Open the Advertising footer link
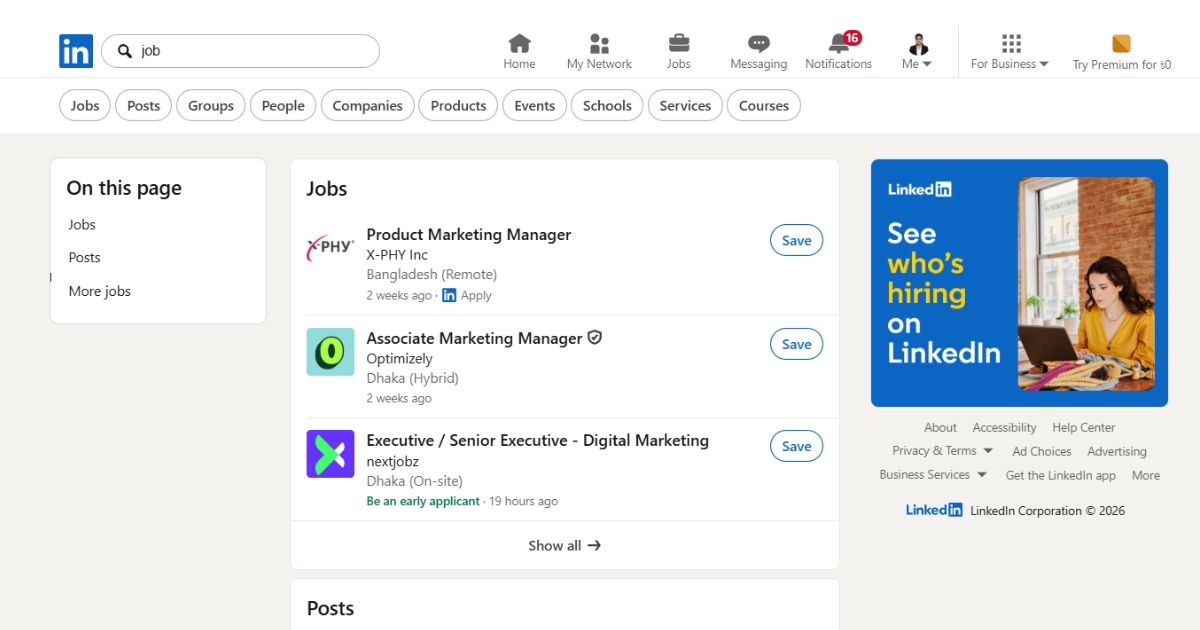This screenshot has width=1200, height=630. (1117, 452)
